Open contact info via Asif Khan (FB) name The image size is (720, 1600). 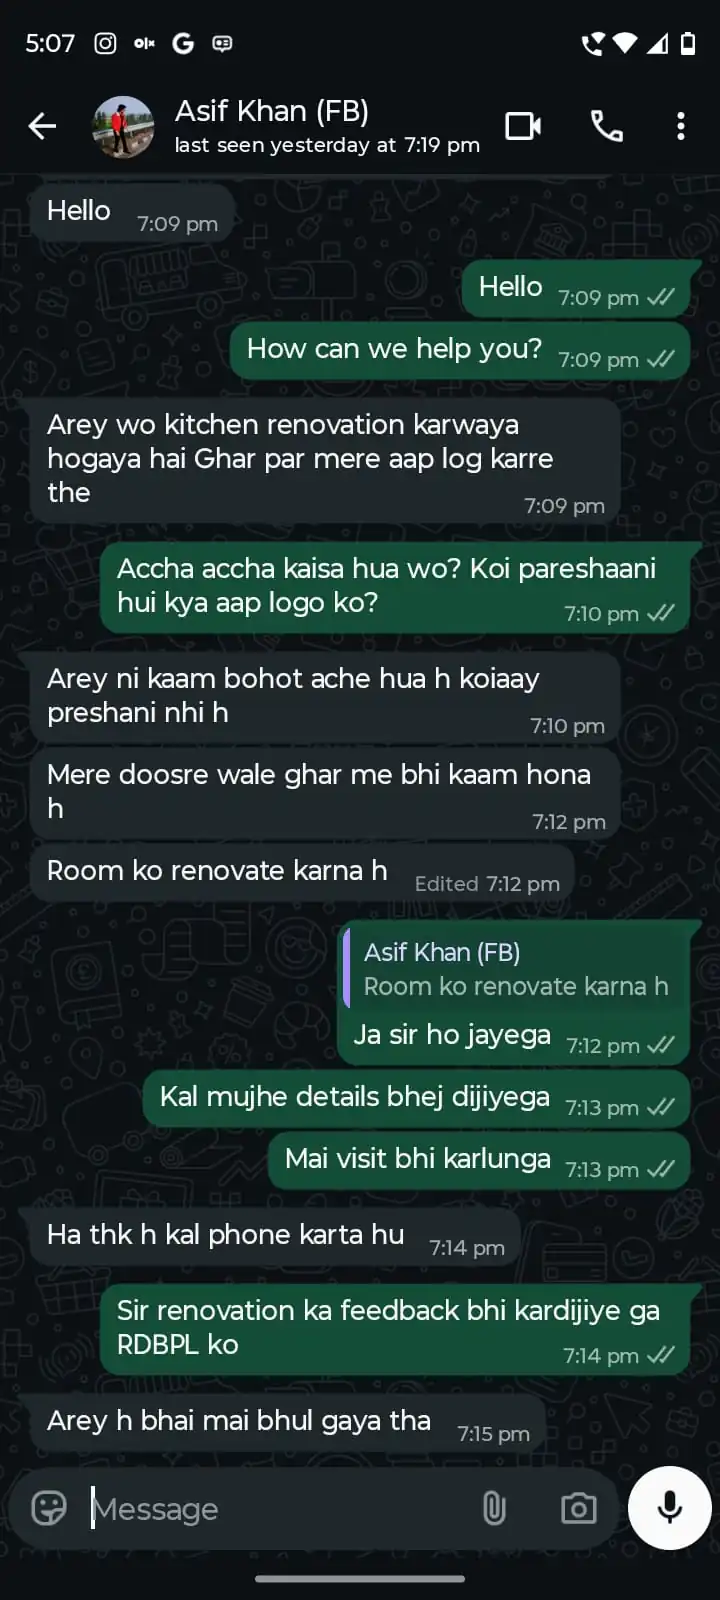[272, 111]
